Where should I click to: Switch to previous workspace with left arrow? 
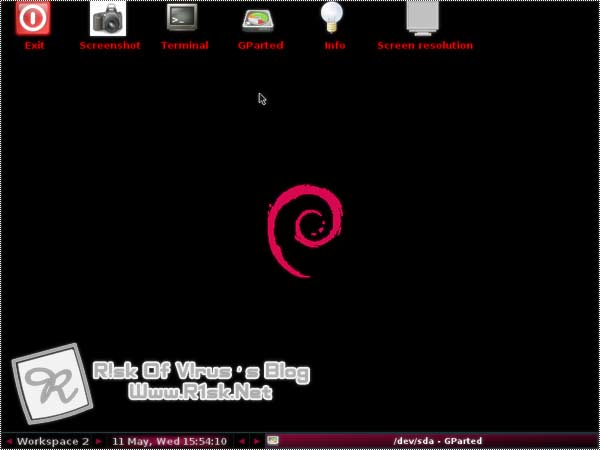9,441
